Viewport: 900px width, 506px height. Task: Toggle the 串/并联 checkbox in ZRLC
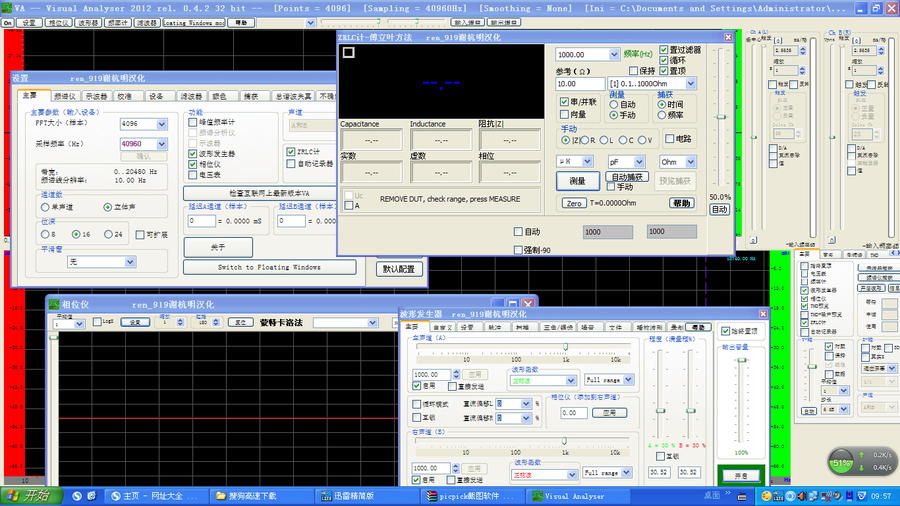(x=564, y=102)
